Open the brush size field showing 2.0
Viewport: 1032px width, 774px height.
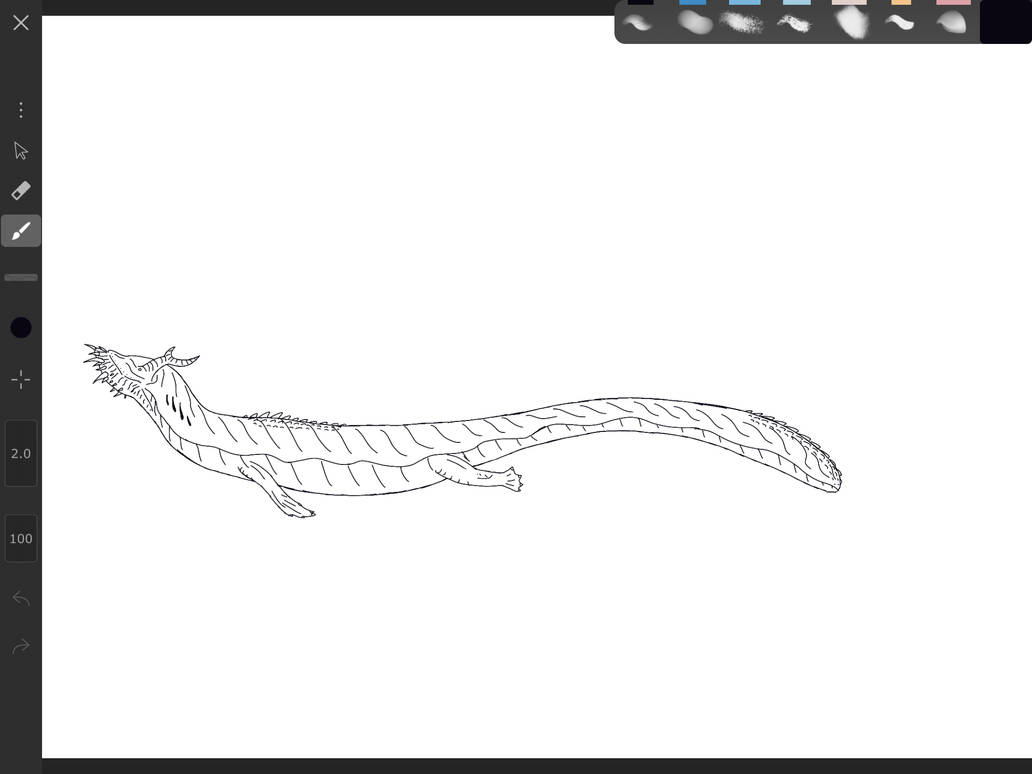point(21,453)
